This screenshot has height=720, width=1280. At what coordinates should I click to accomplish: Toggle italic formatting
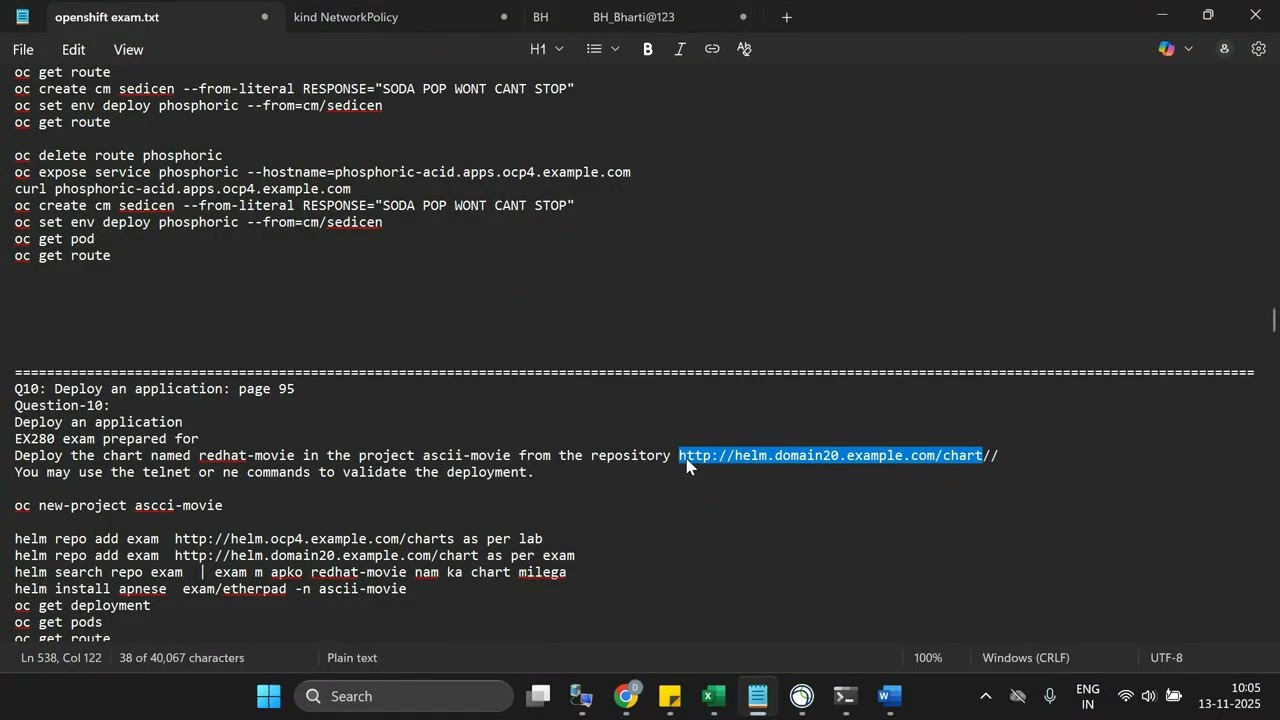(680, 49)
